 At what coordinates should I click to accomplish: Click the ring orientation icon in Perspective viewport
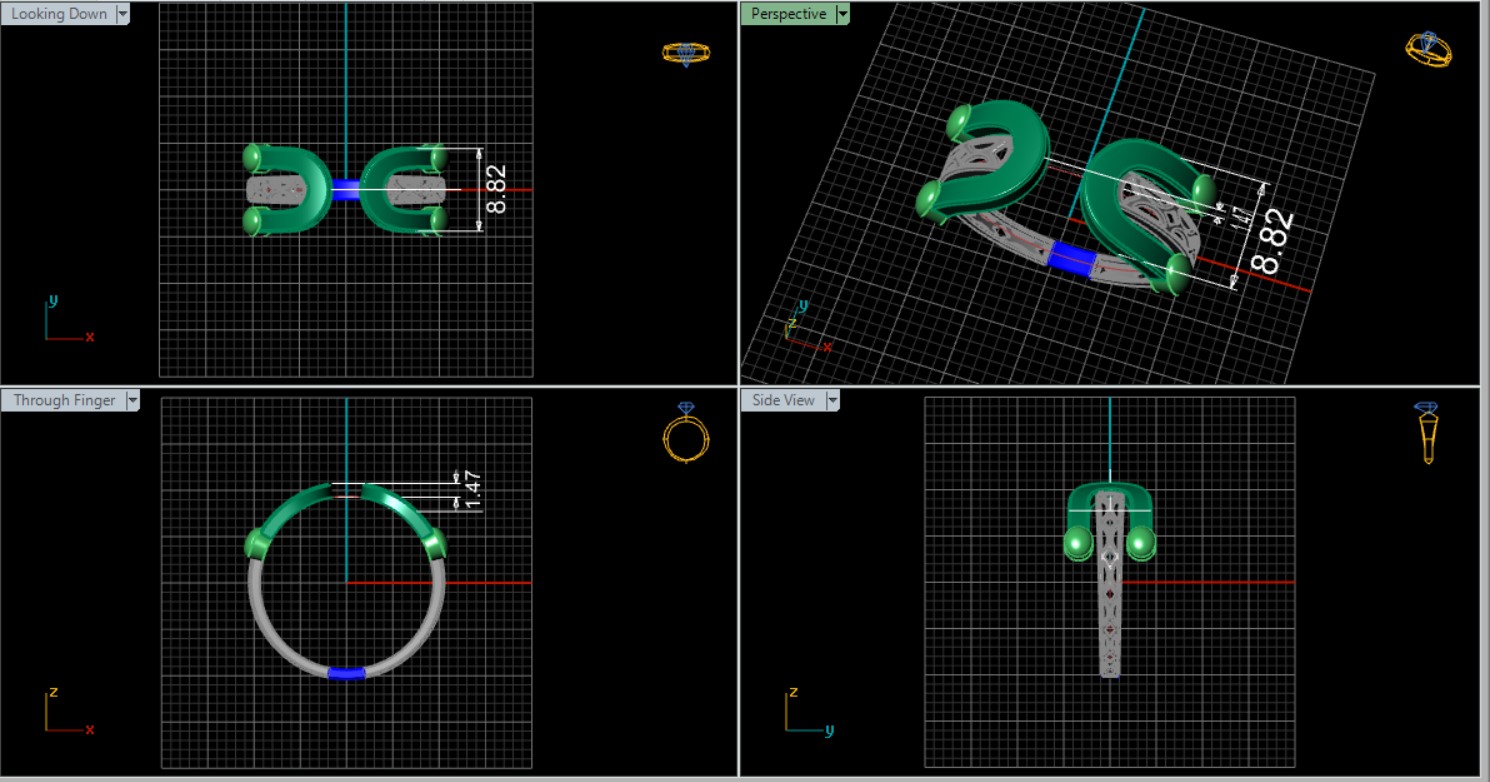coord(1428,49)
